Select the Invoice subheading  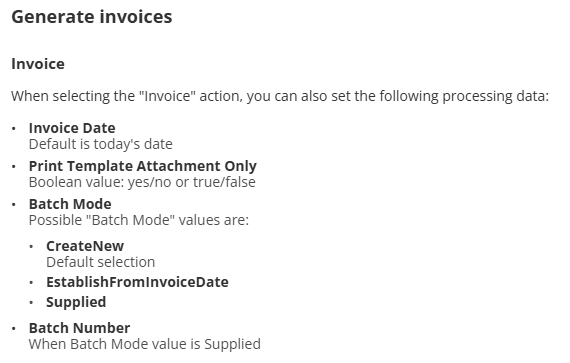38,64
